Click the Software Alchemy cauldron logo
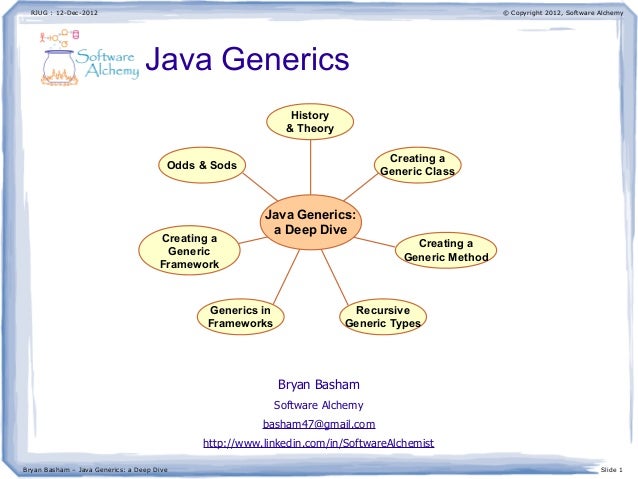Viewport: 638px width, 479px height. (59, 68)
